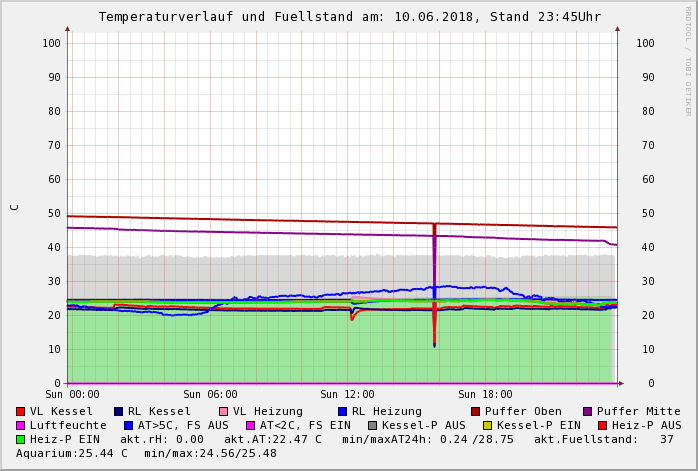Click the AT<2C, FS EIN legend swatch
Viewport: 698px width, 471px height.
[250, 426]
